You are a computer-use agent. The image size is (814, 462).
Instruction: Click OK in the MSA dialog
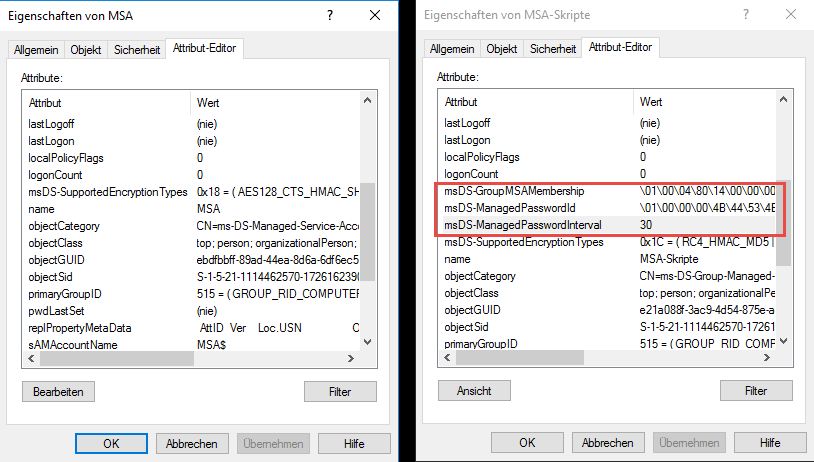(x=111, y=443)
